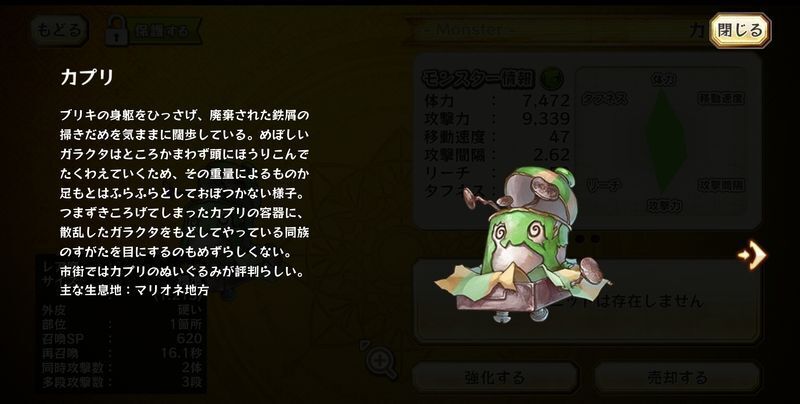Screen dimensions: 800x404
Task: Click the 攻撃間隔 label on radar chart
Action: [x=721, y=184]
